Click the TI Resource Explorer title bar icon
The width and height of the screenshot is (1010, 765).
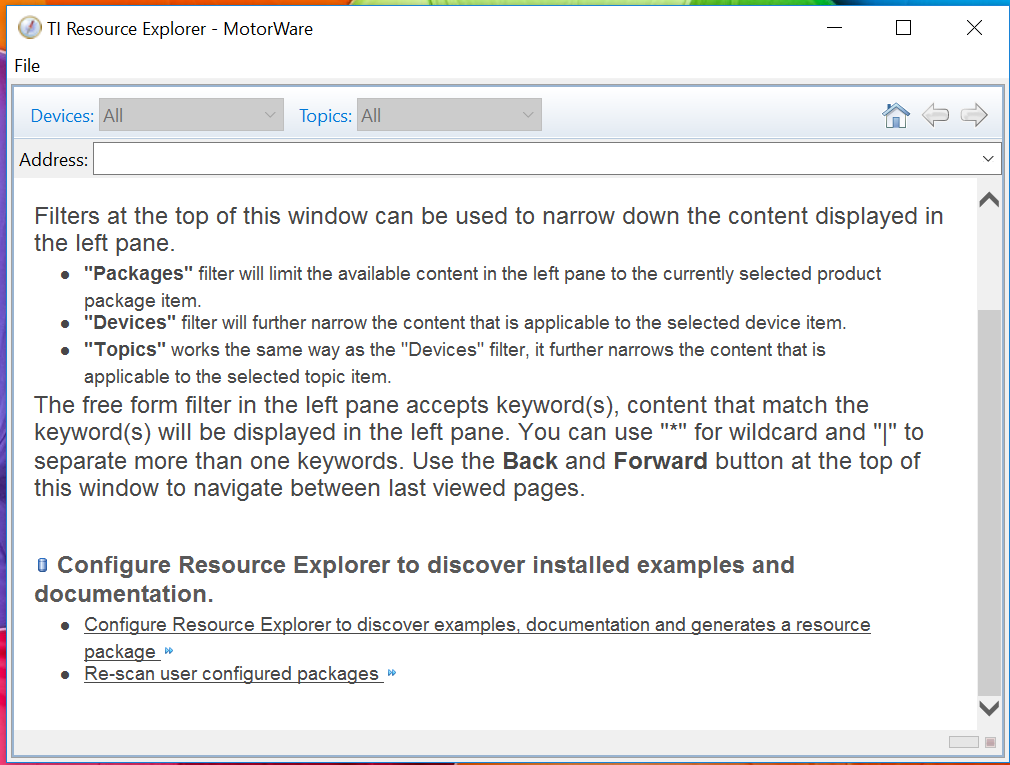point(30,28)
